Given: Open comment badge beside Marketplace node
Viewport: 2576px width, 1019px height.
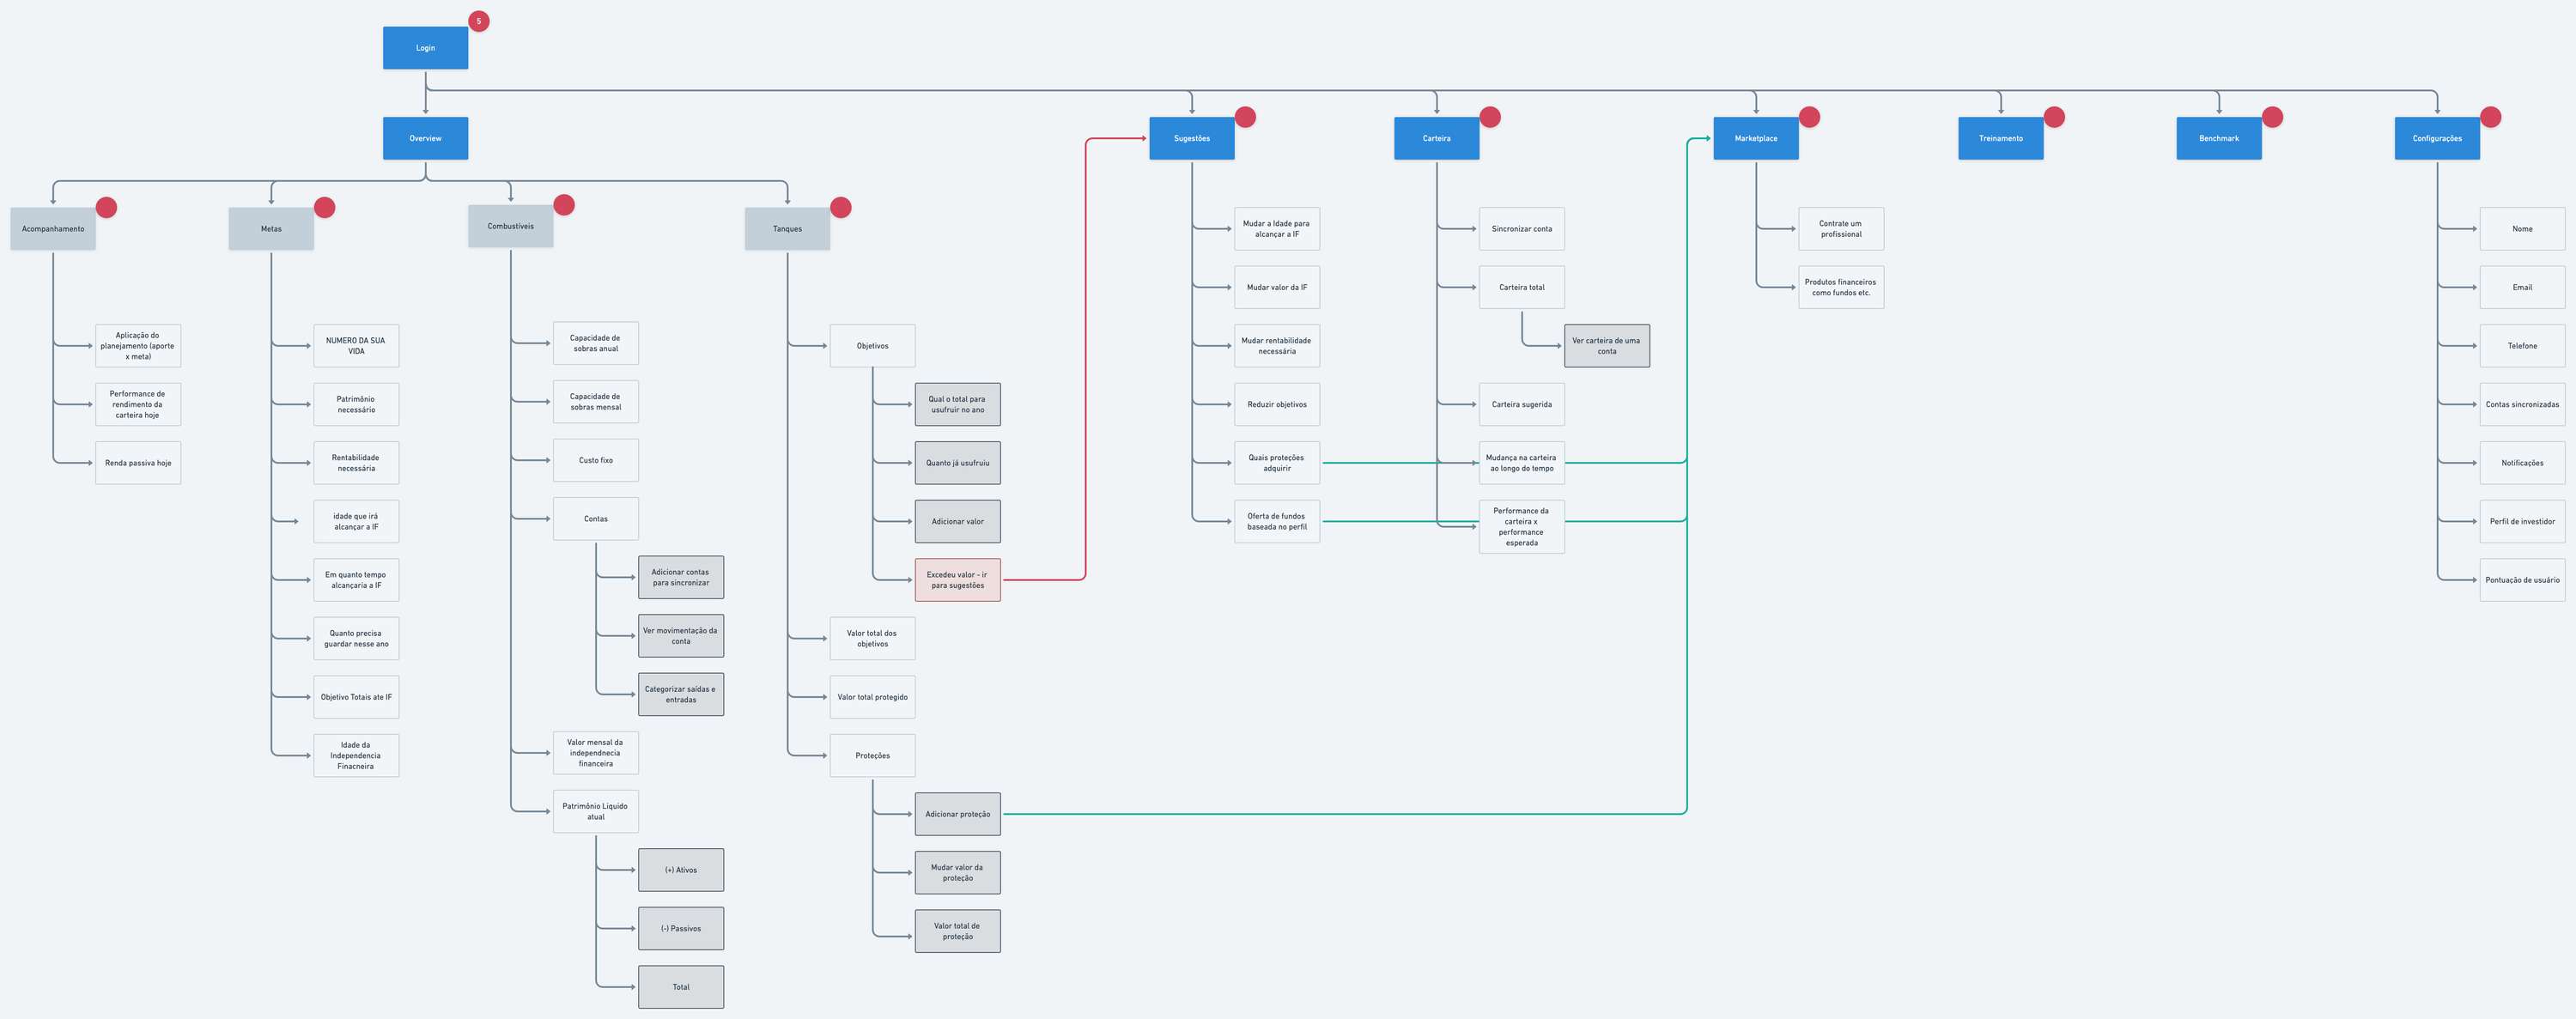Looking at the screenshot, I should [1809, 117].
